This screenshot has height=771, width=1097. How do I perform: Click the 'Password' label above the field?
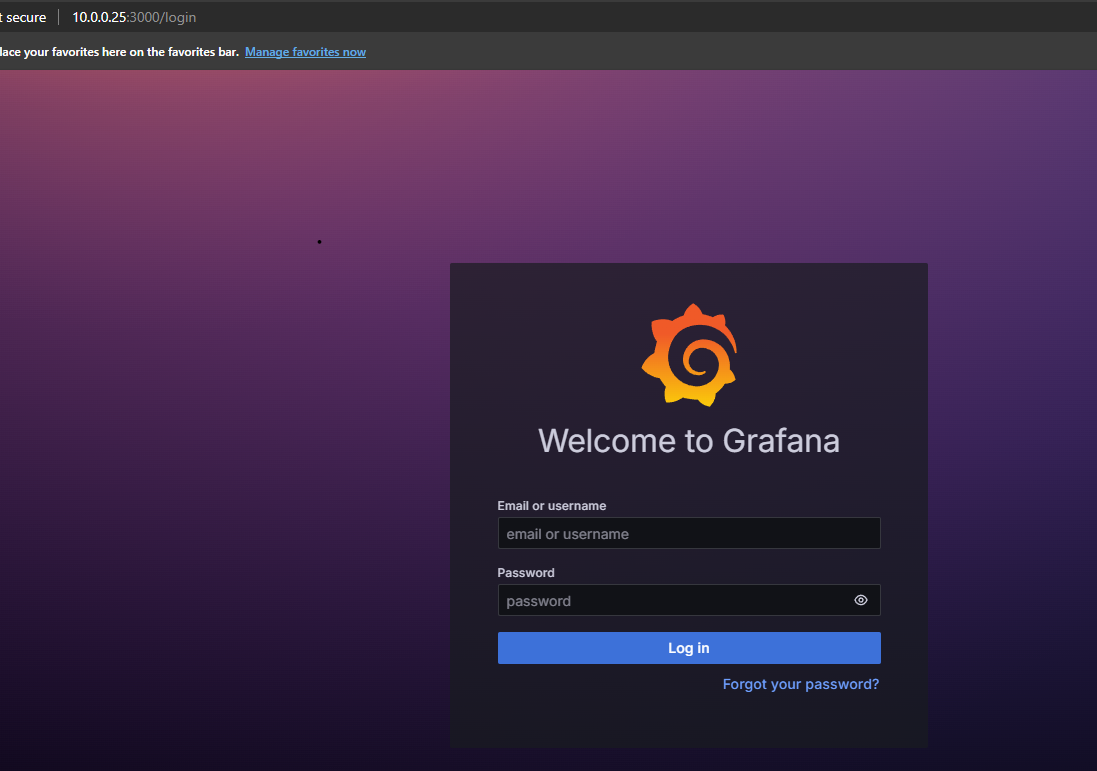(525, 573)
